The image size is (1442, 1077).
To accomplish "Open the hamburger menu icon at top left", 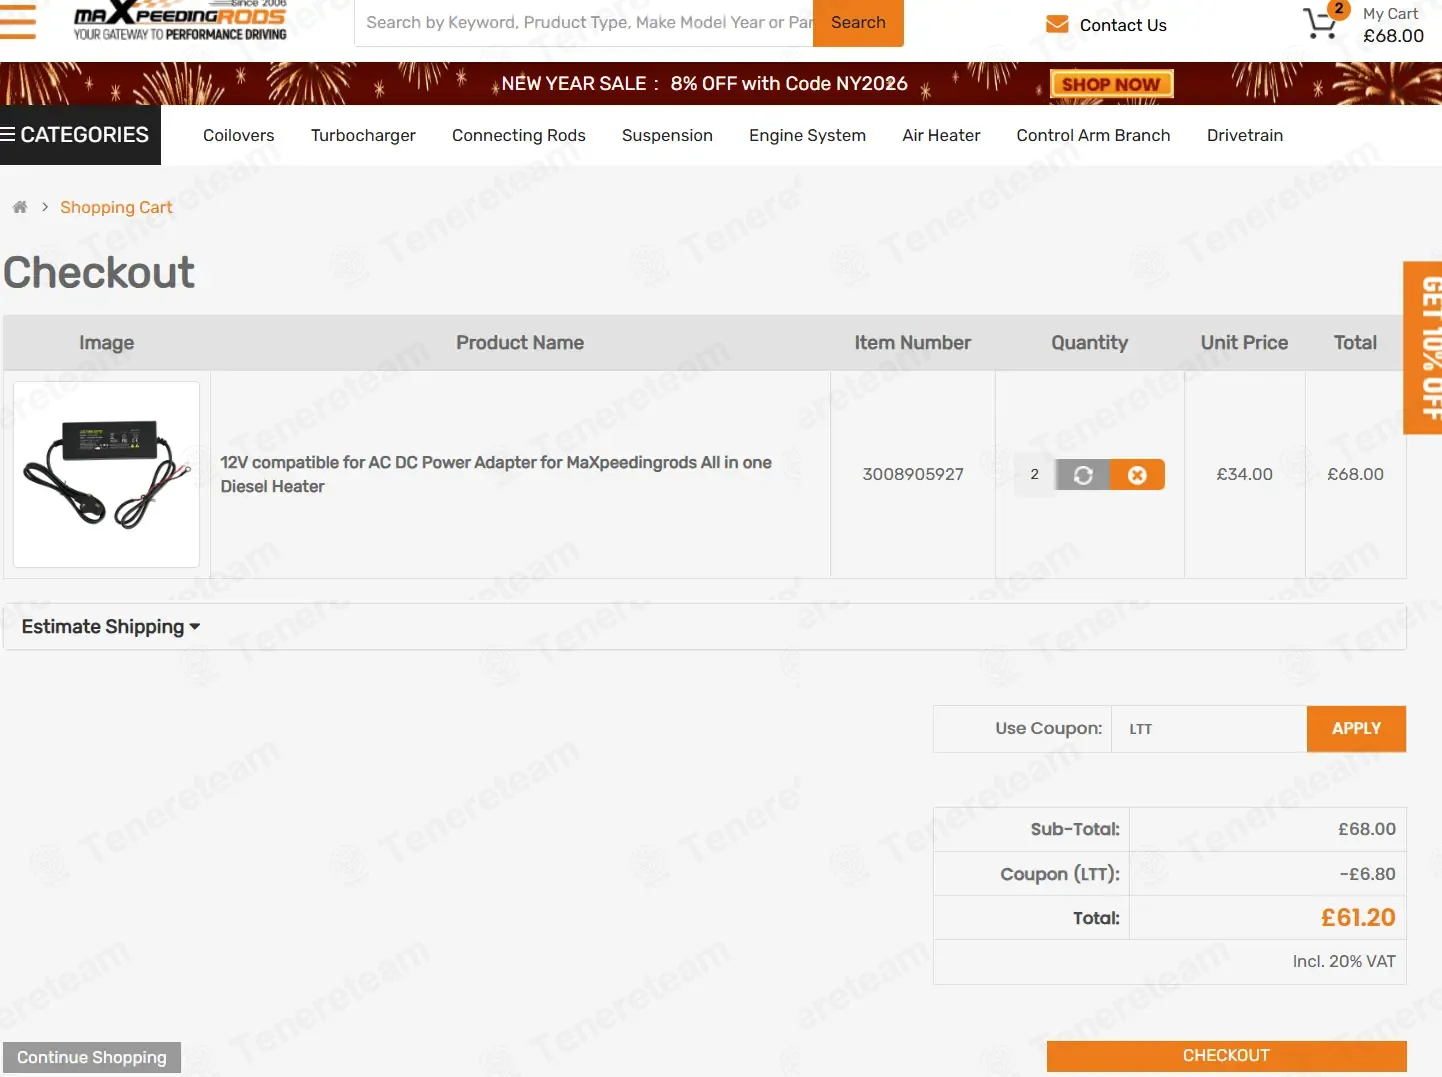I will 18,22.
